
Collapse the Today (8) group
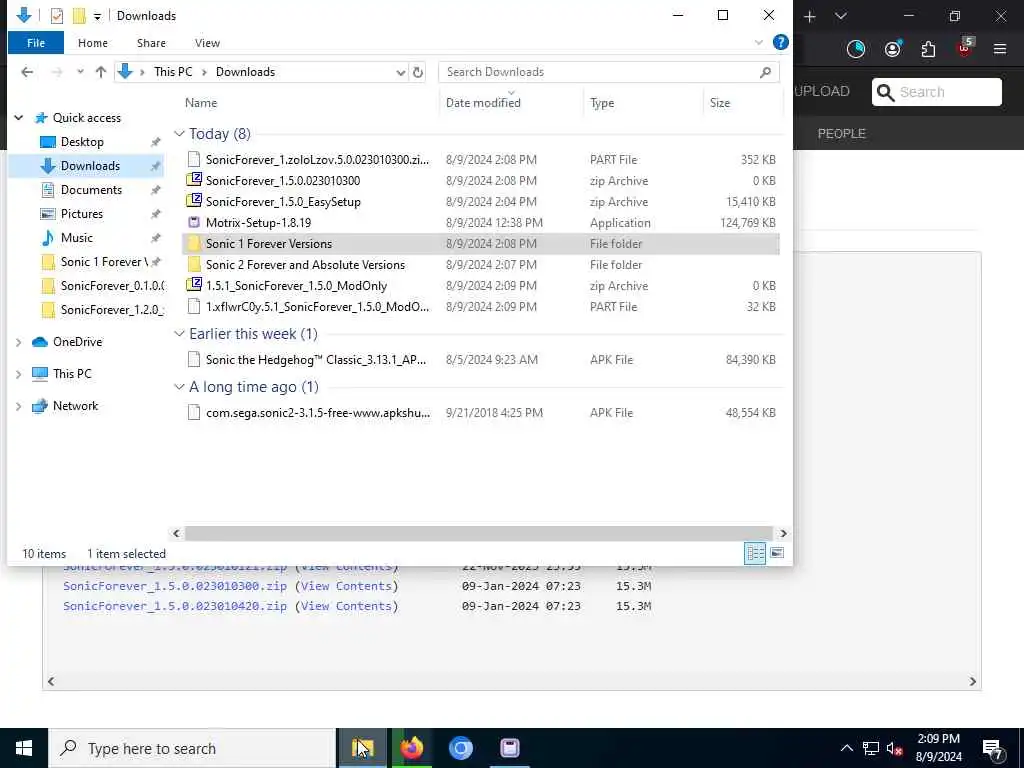point(180,134)
